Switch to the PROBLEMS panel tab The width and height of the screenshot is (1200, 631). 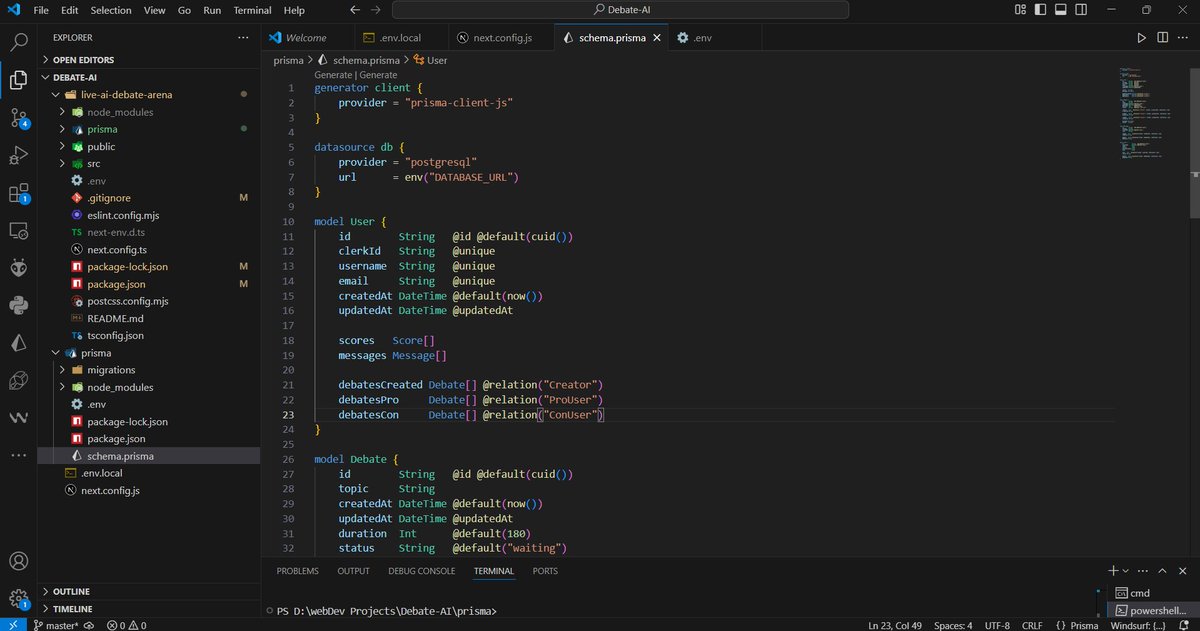pos(298,571)
